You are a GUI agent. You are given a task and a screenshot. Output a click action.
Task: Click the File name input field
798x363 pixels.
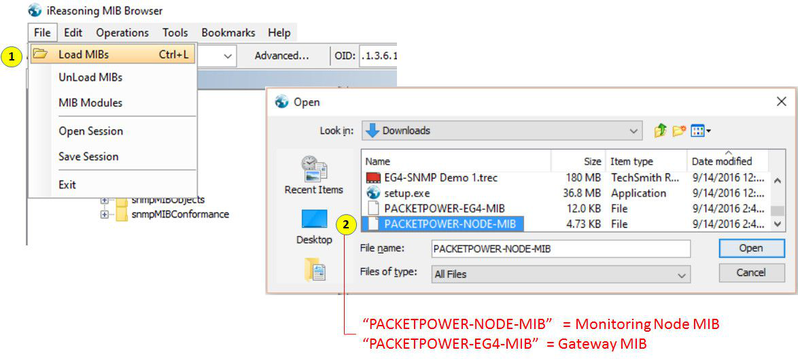click(x=561, y=249)
